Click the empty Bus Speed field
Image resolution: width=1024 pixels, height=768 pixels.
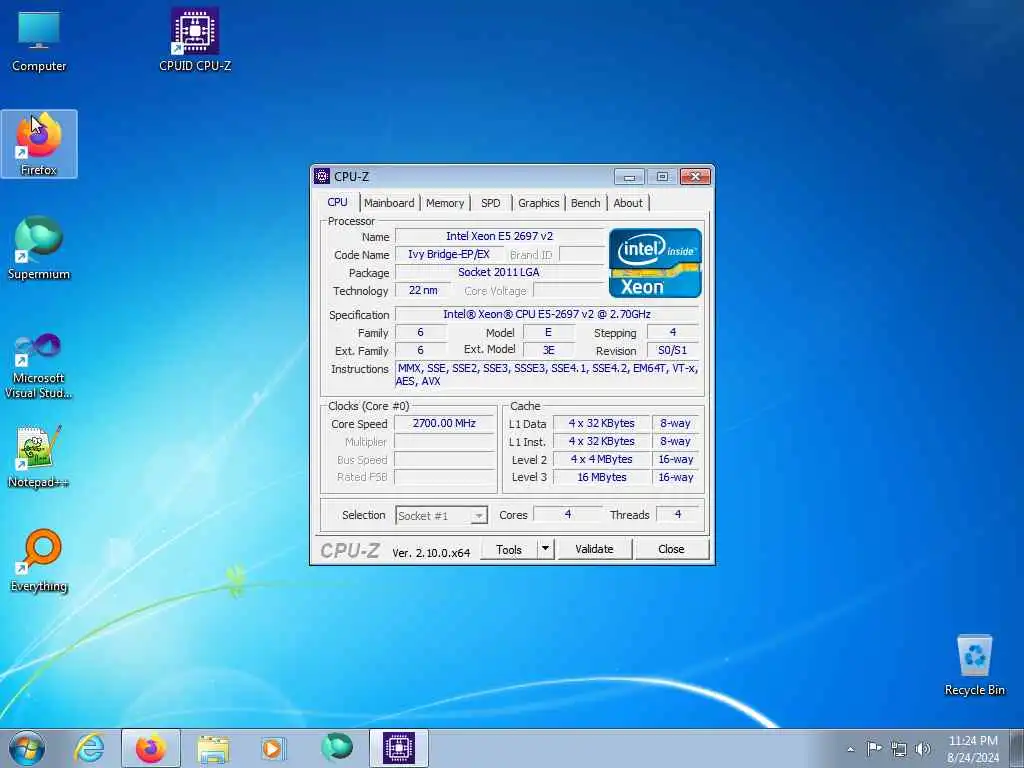444,459
